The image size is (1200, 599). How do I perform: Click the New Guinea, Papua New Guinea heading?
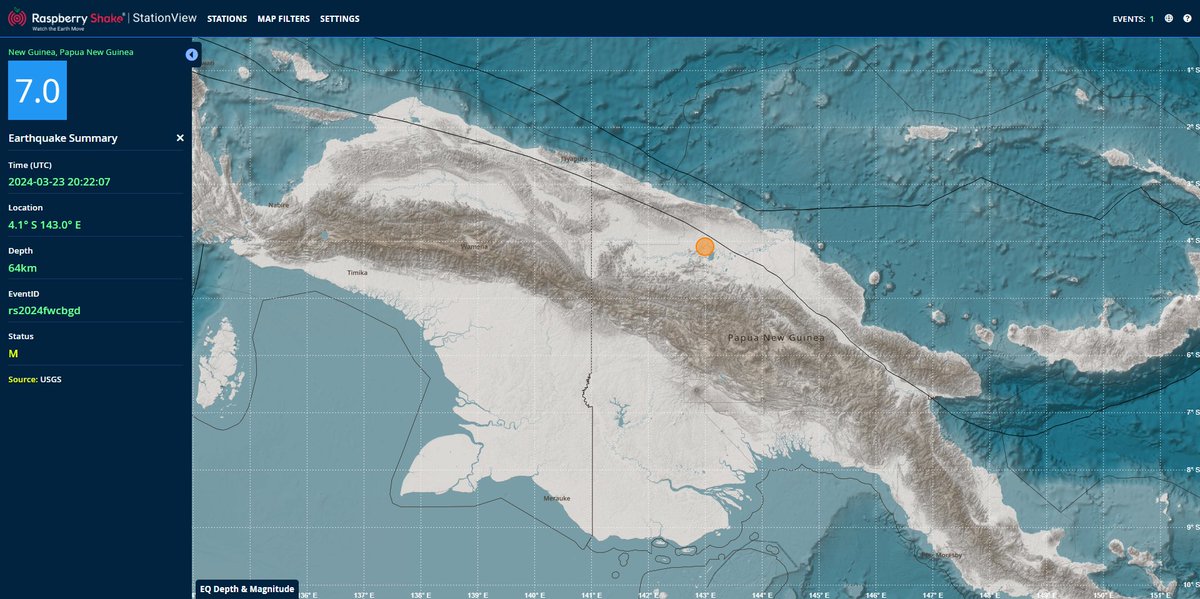pos(70,51)
